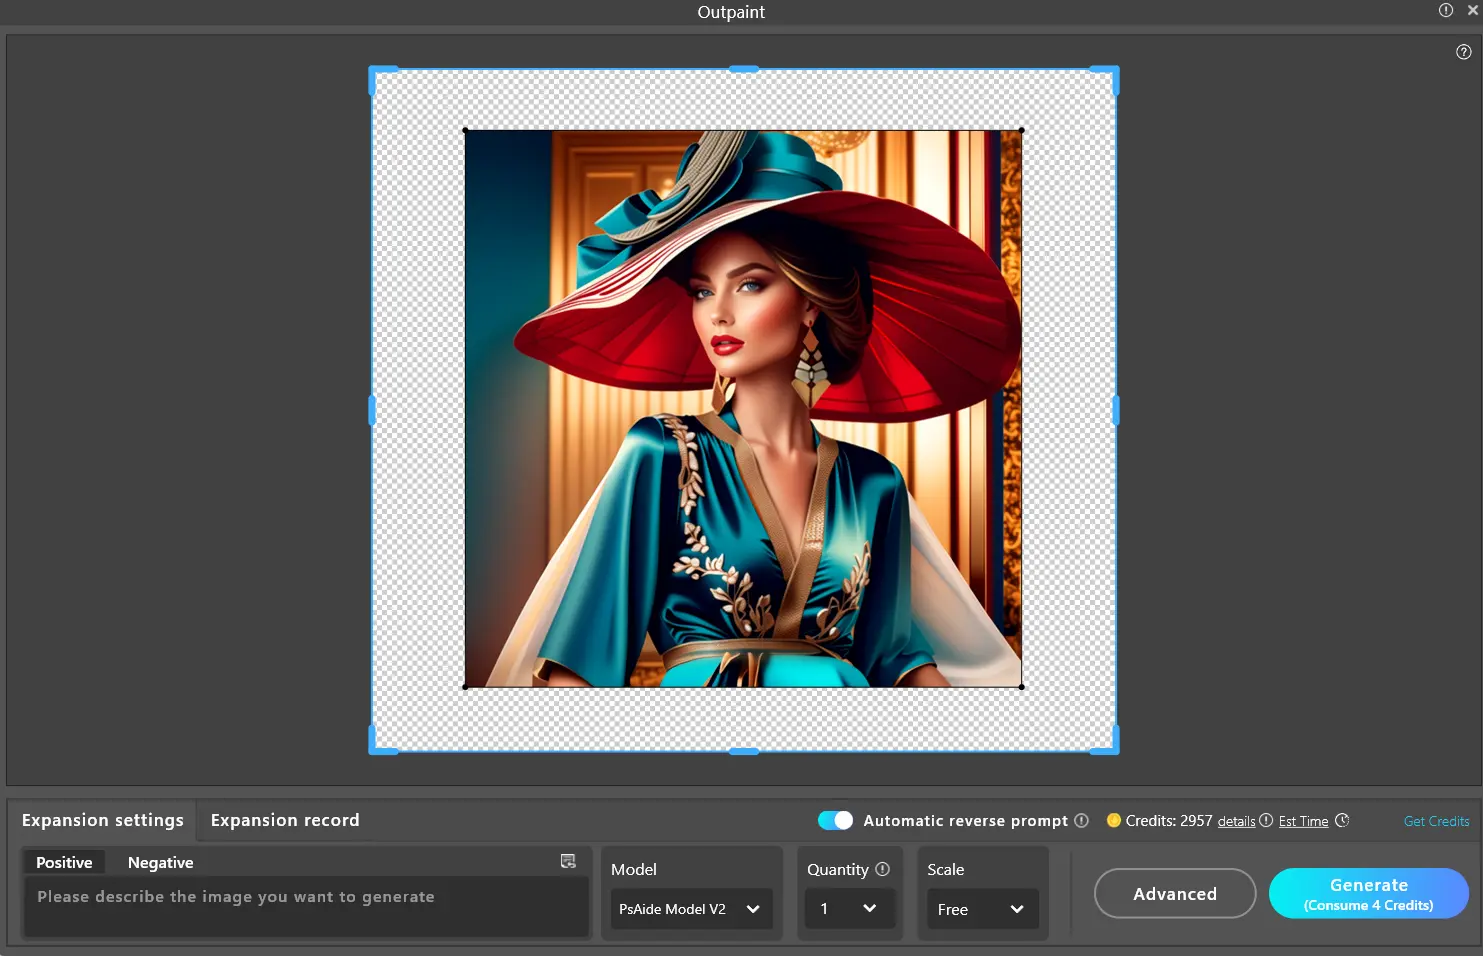The width and height of the screenshot is (1483, 956).
Task: Toggle Automatic reverse prompt switch off
Action: coord(835,820)
